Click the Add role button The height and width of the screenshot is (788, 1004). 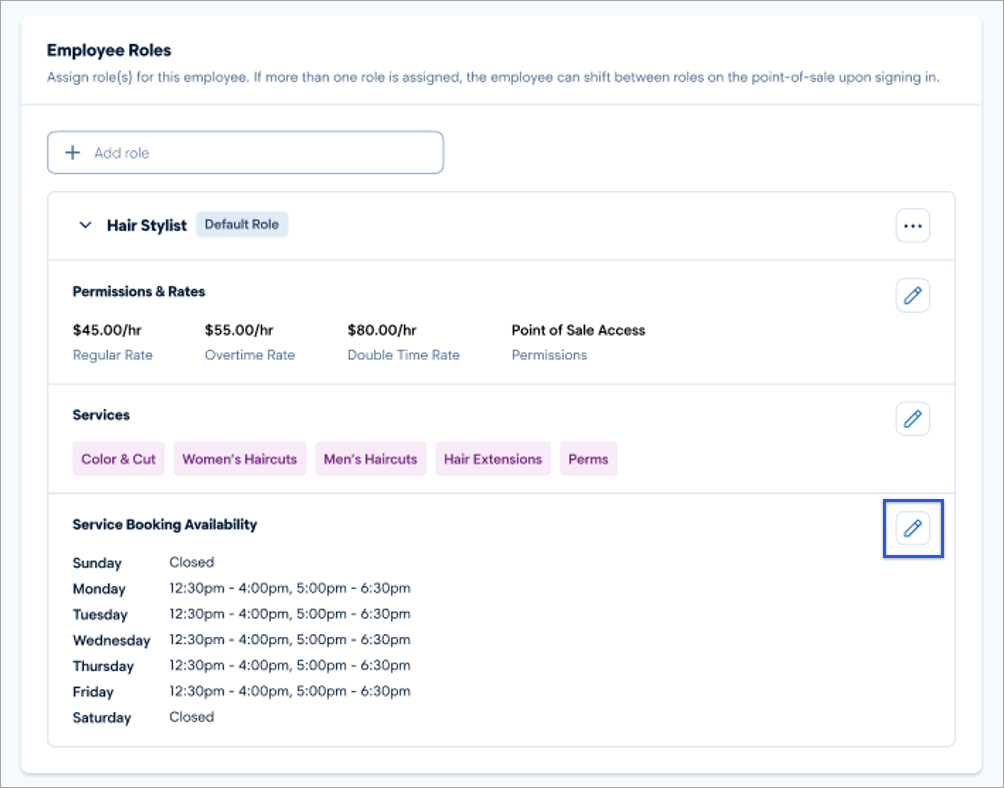(x=245, y=152)
